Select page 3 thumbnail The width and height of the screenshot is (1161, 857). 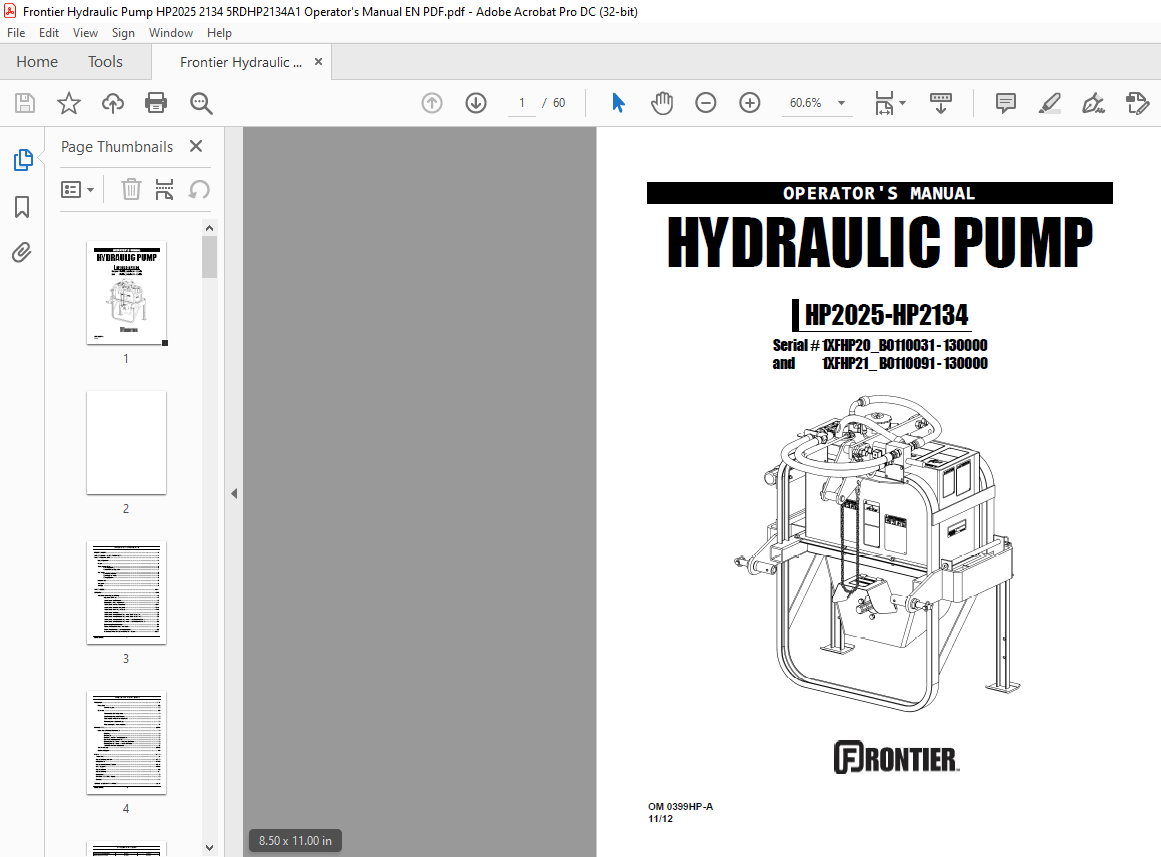127,593
